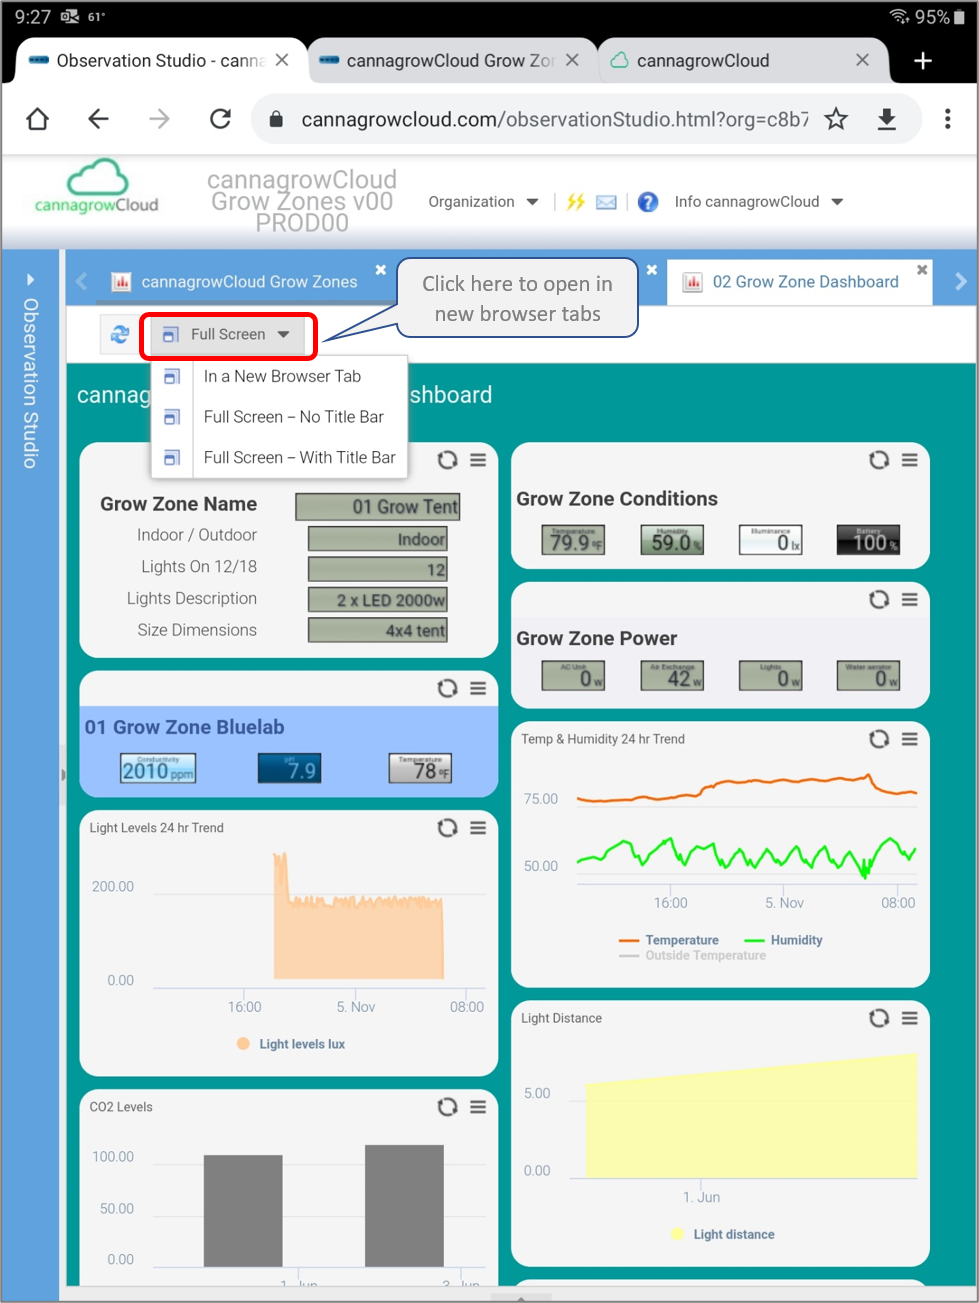Bookmark page with the star icon
This screenshot has height=1303, width=979.
pyautogui.click(x=836, y=120)
